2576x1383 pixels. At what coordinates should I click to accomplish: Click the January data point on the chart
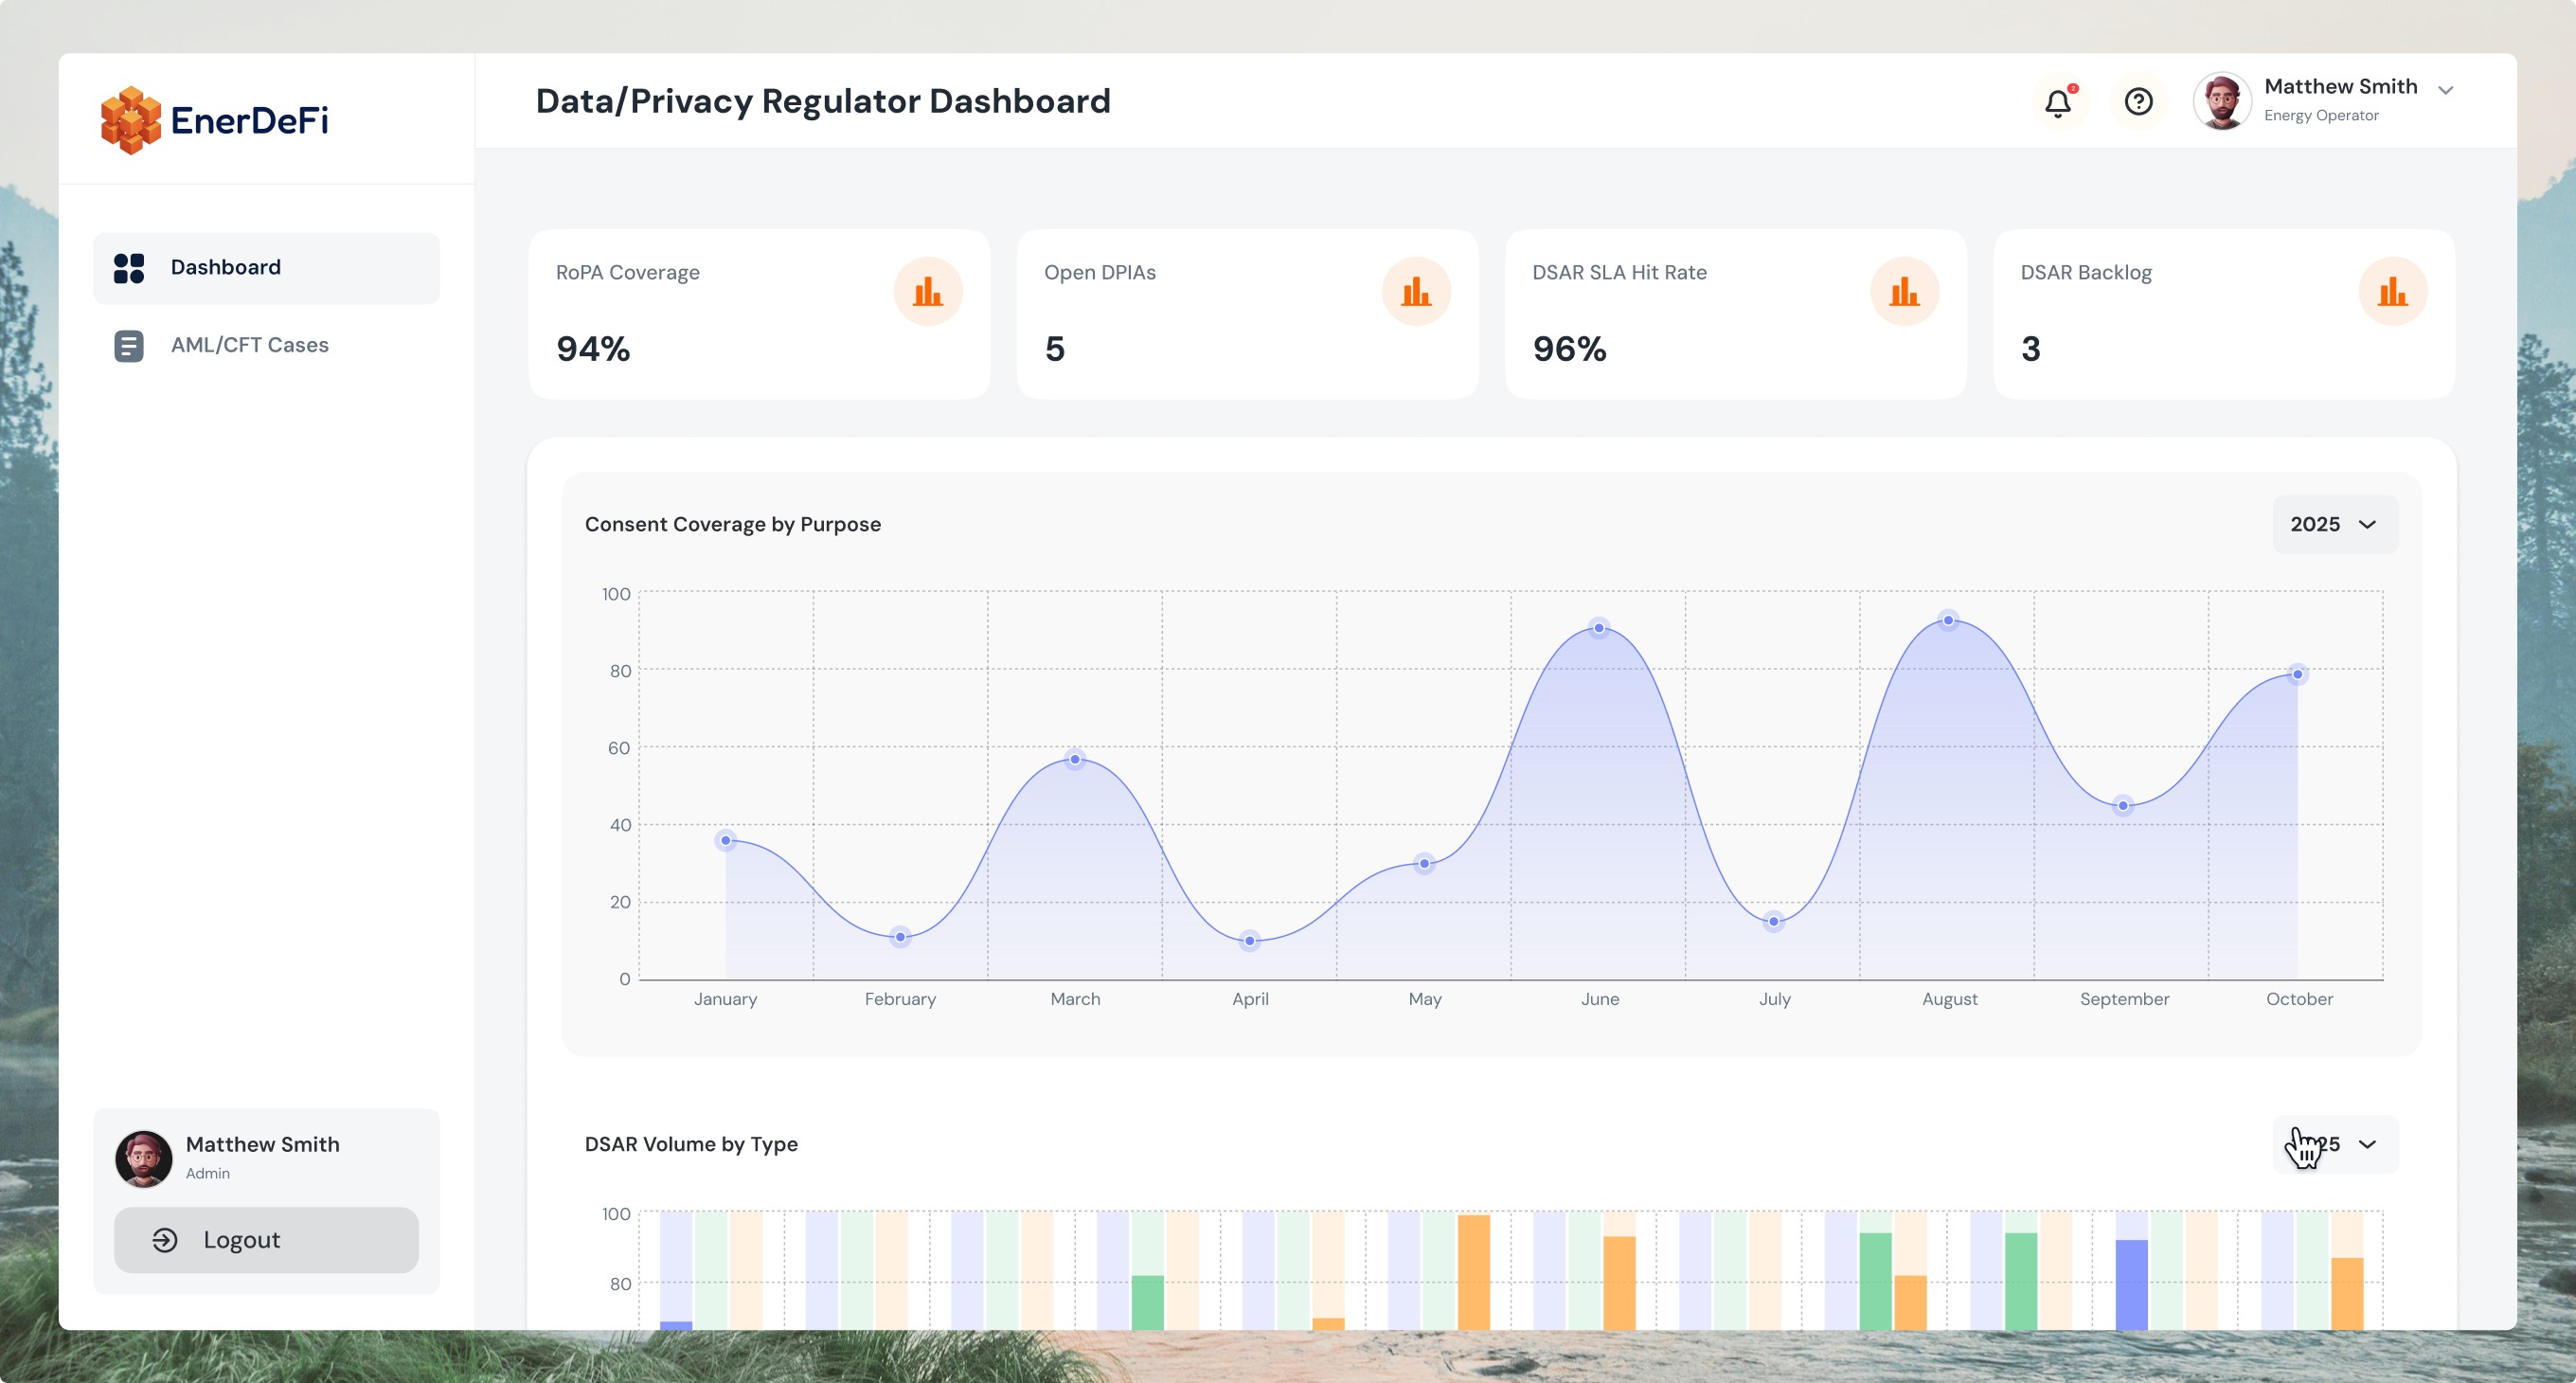pyautogui.click(x=726, y=840)
